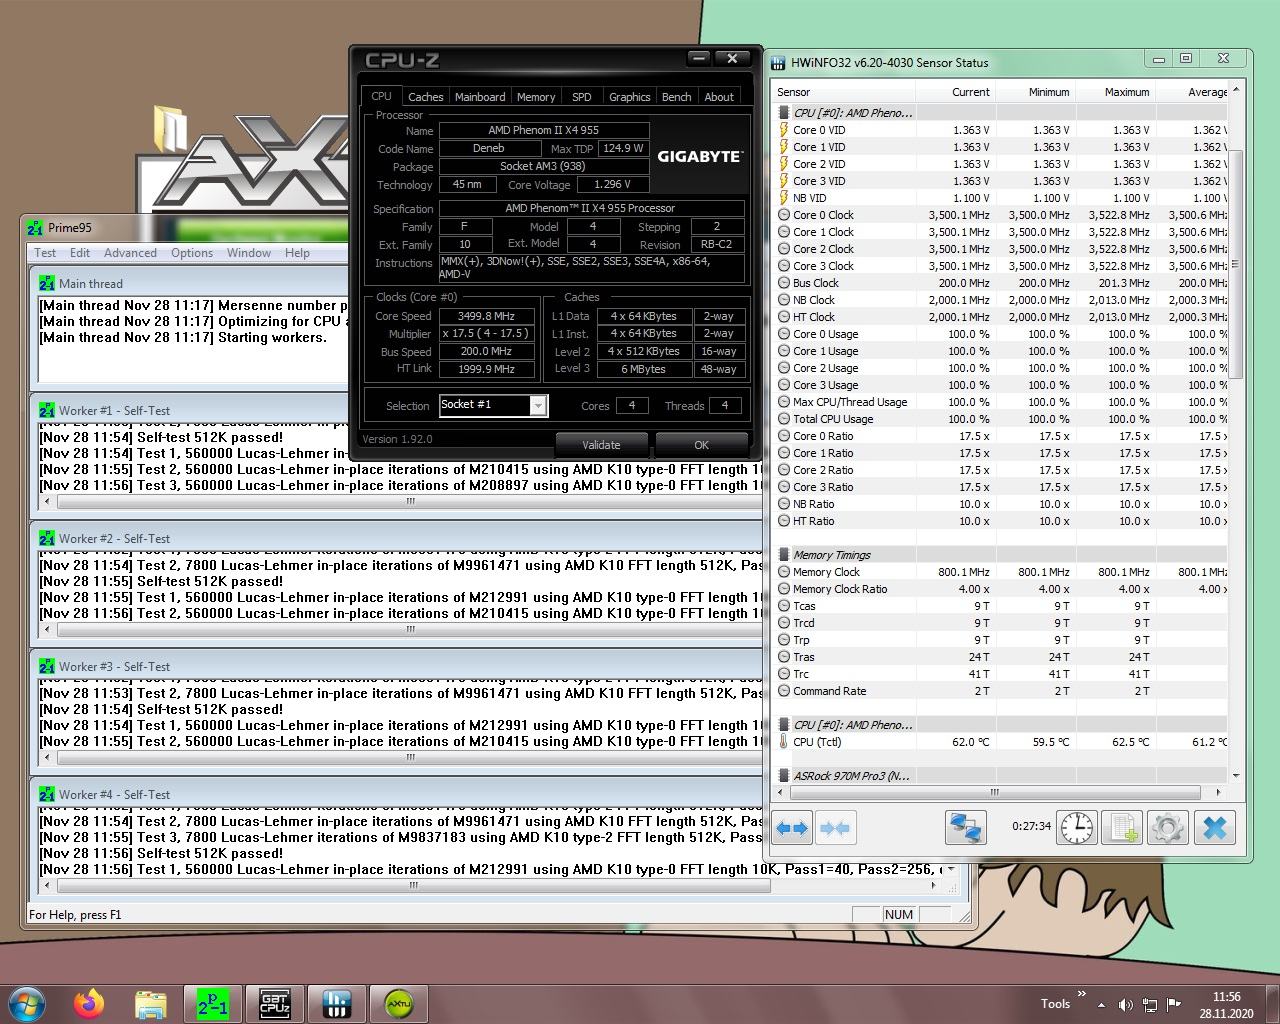Image resolution: width=1280 pixels, height=1024 pixels.
Task: Click the CPU (Tctl) thermometer sensor icon
Action: [784, 742]
